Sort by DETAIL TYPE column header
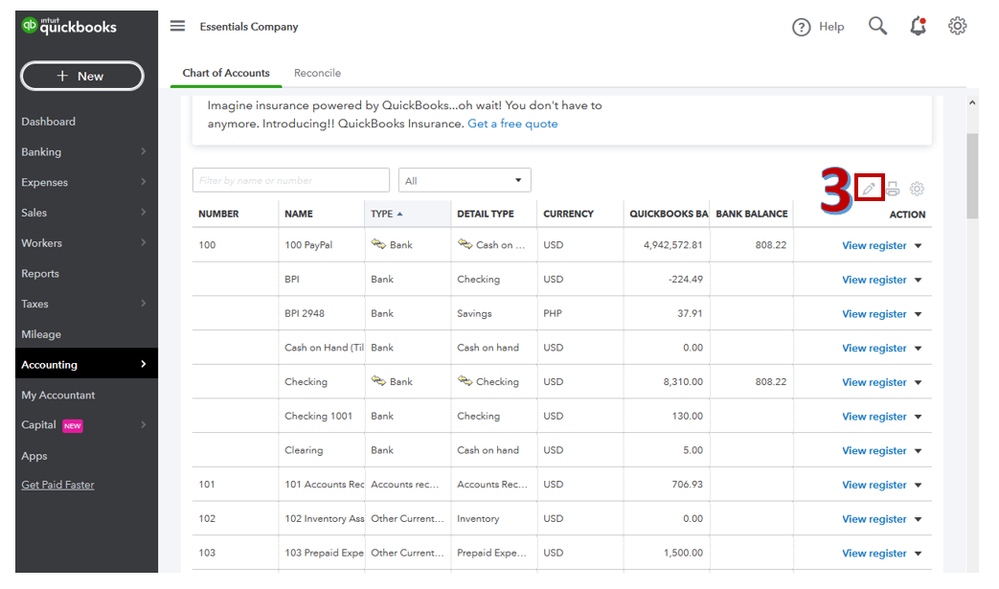The image size is (999, 589). tap(485, 214)
